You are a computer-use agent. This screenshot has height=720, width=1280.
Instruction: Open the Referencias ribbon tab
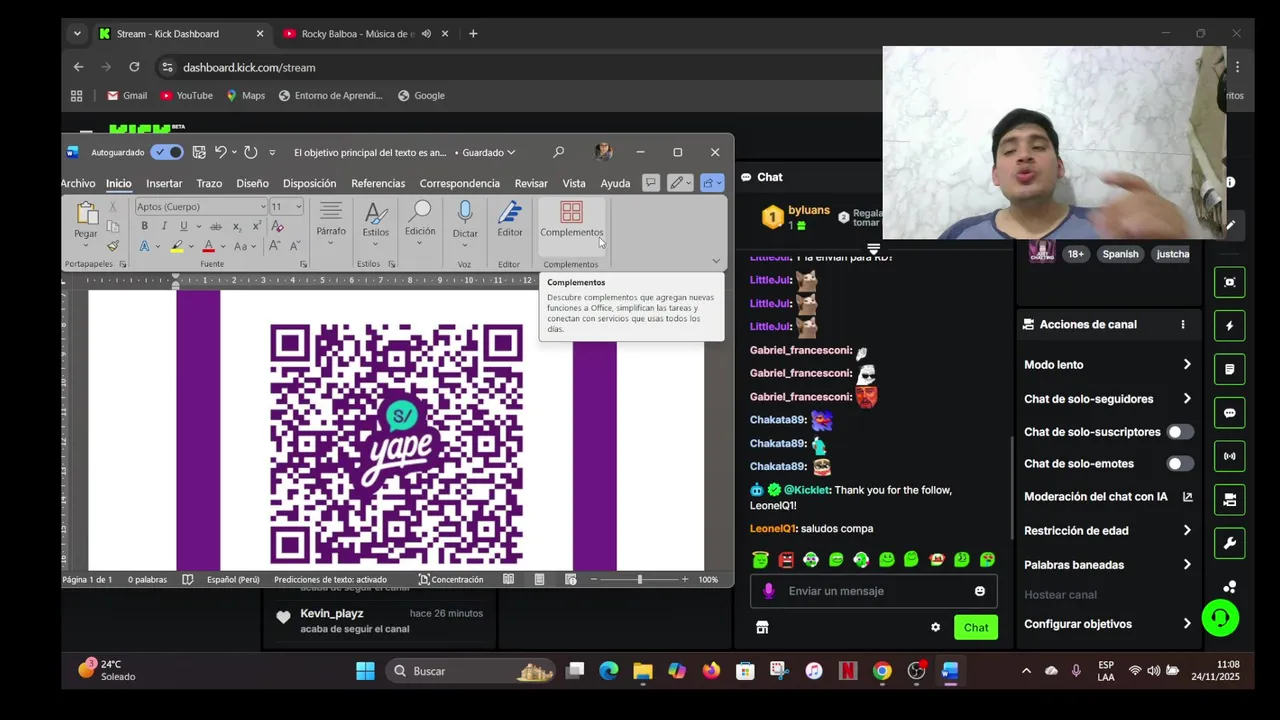pos(378,183)
